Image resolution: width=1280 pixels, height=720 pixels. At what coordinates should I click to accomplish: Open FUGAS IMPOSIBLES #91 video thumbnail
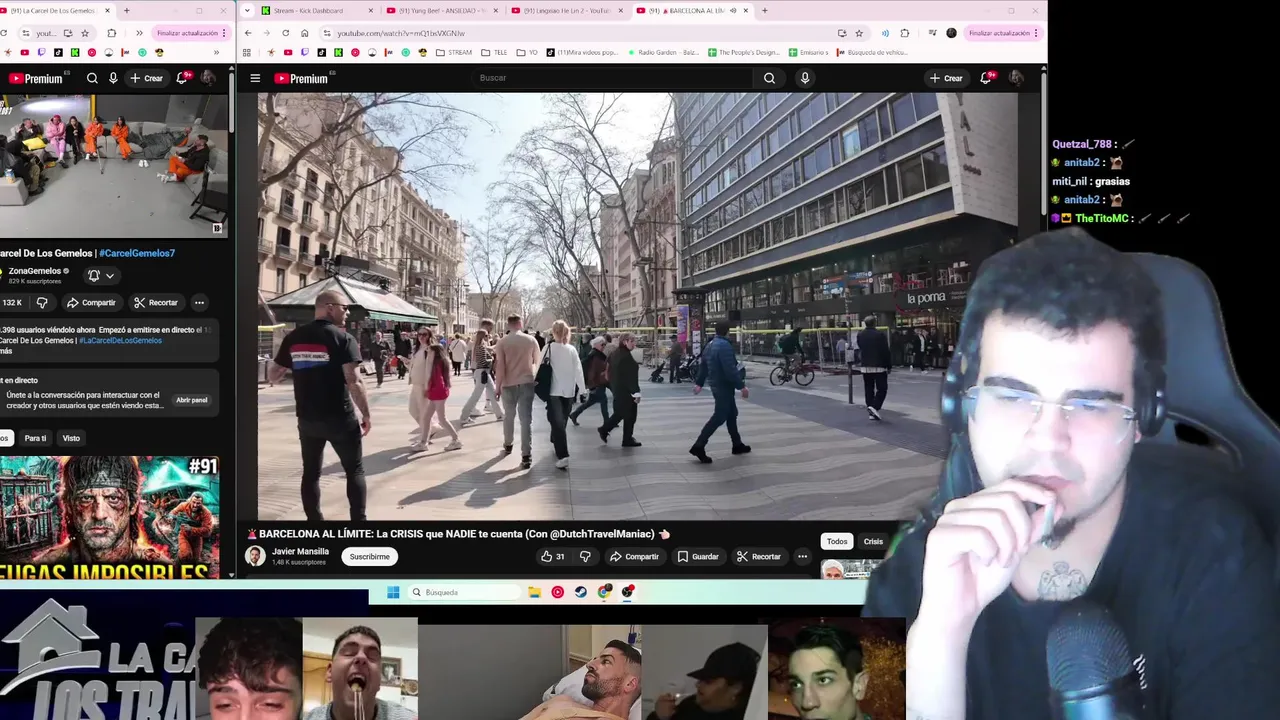(x=108, y=517)
